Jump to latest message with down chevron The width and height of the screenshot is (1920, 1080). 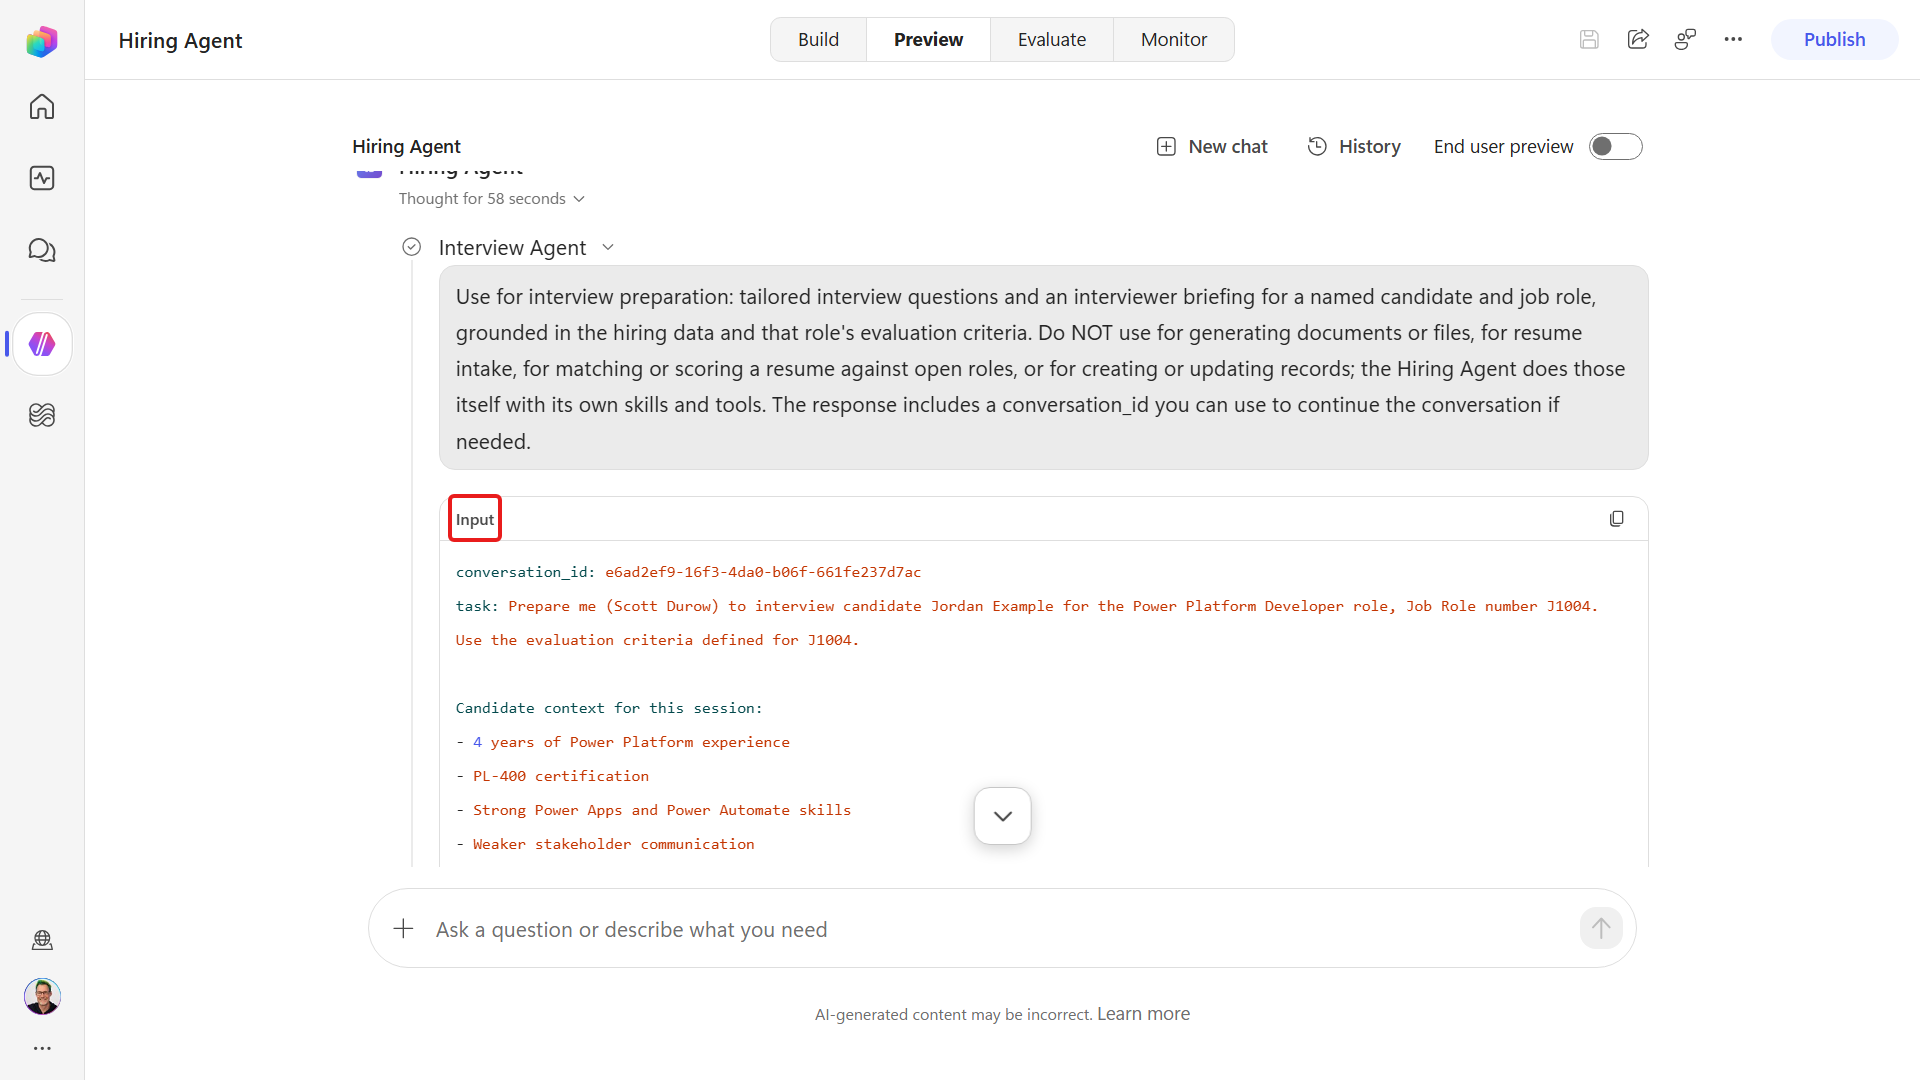[x=1003, y=816]
